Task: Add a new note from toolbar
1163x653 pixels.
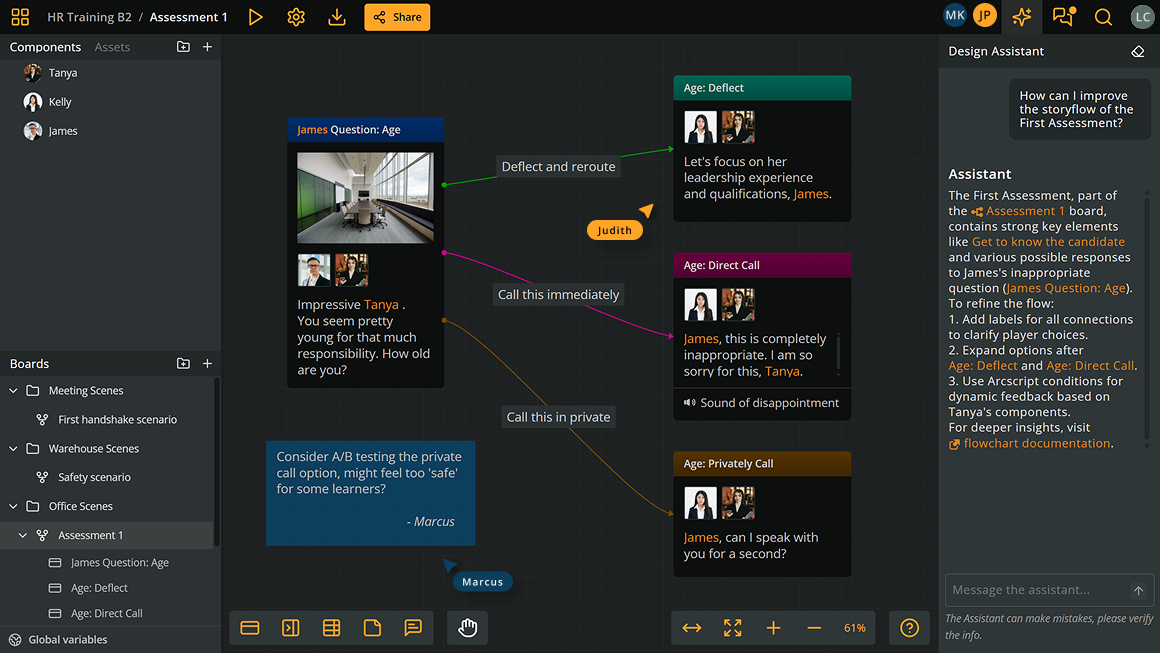Action: [372, 628]
